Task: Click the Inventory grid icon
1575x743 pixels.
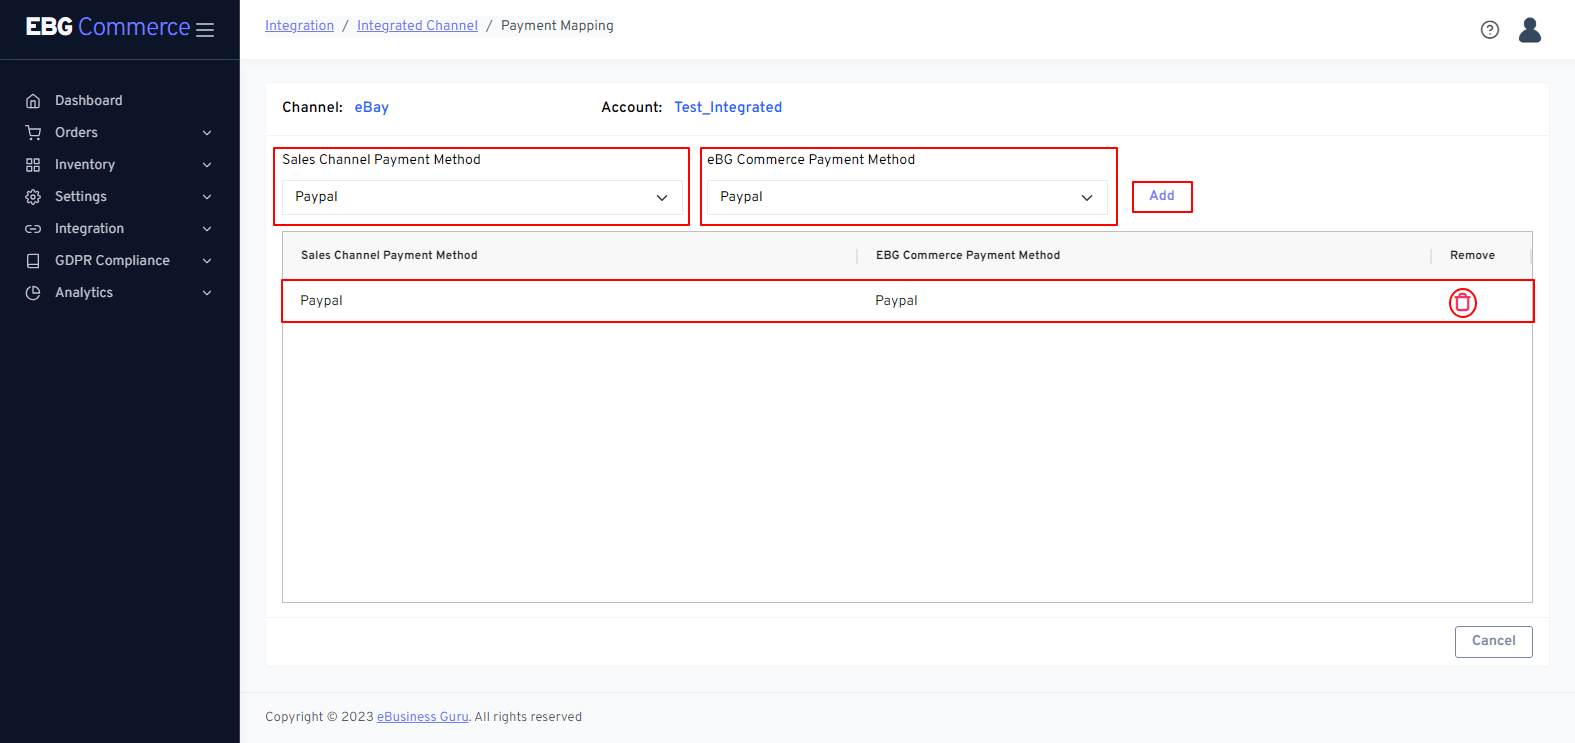Action: [33, 165]
